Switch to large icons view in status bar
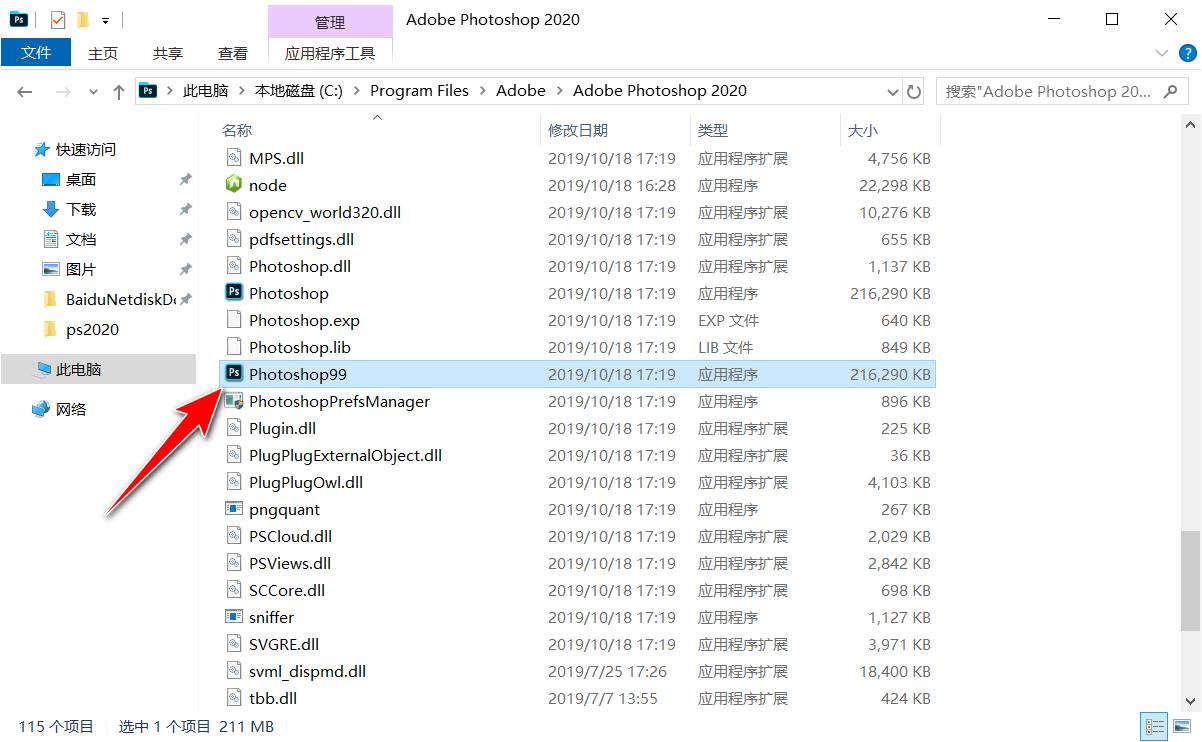The image size is (1202, 742). coord(1181,726)
